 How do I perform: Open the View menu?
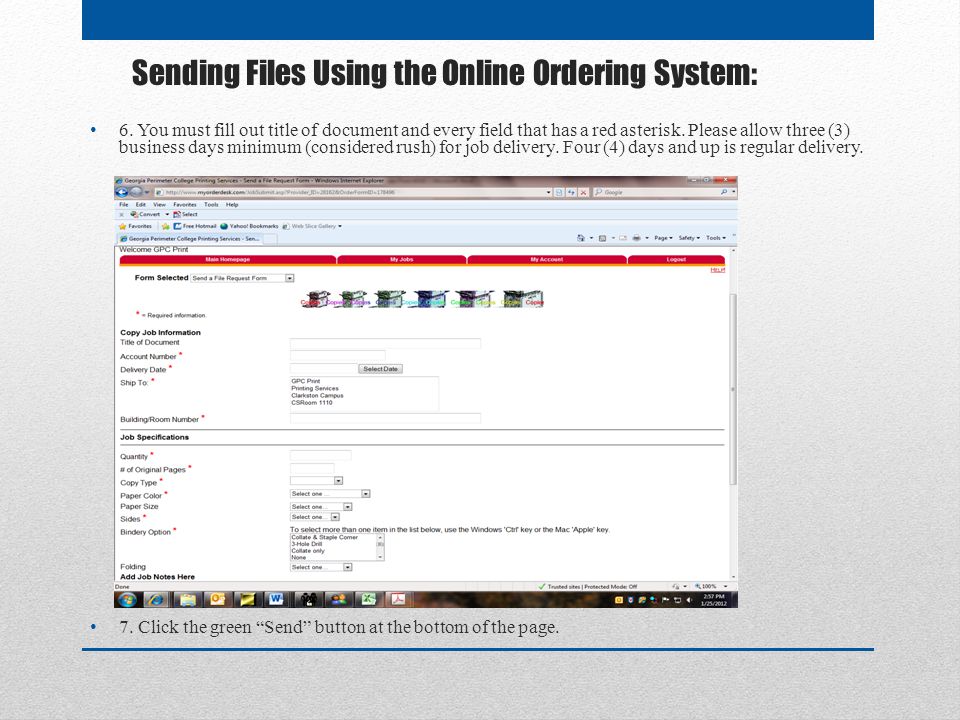159,204
